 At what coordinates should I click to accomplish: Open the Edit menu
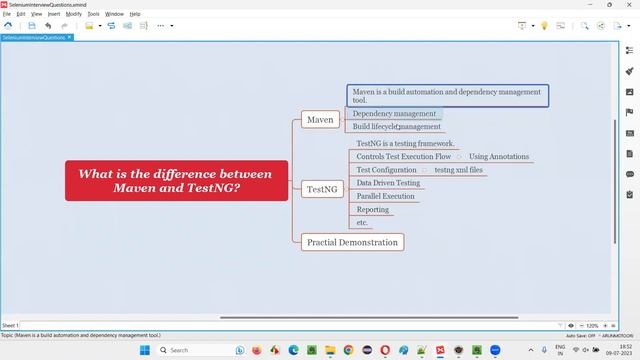tap(21, 14)
